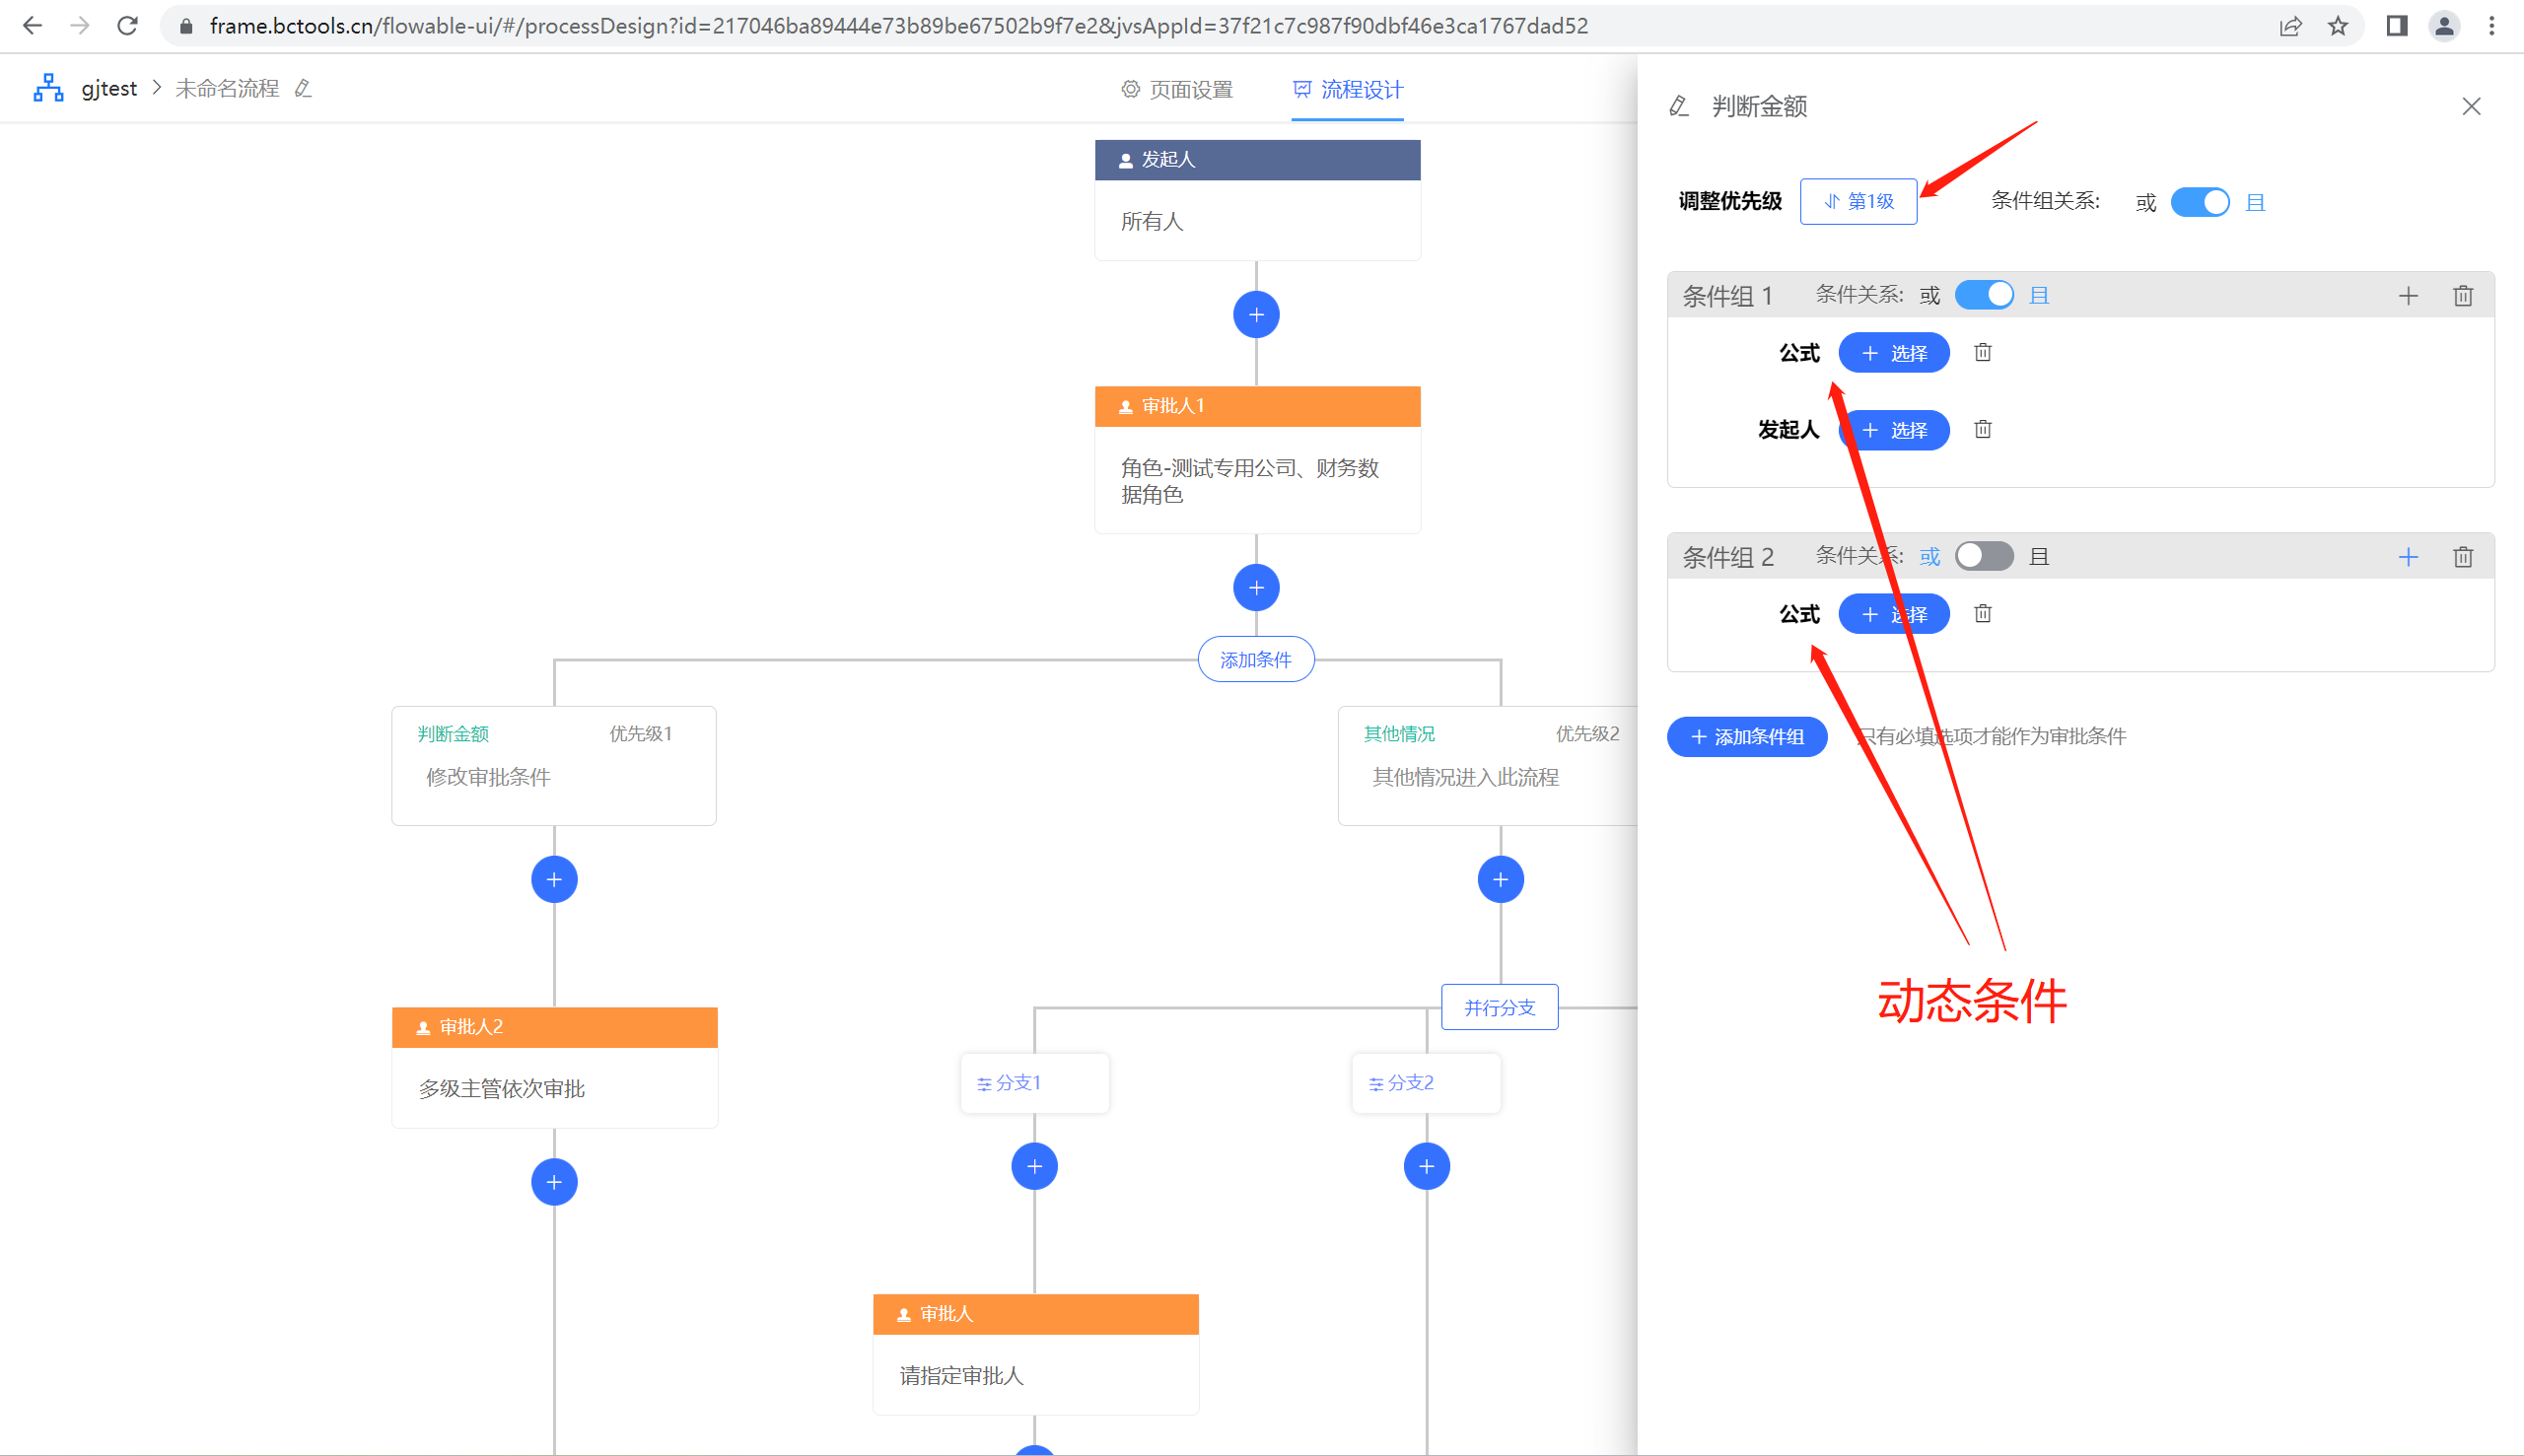Screen dimensions: 2524x1456
Task: Select the 审批人2 approval node
Action: click(x=554, y=1068)
